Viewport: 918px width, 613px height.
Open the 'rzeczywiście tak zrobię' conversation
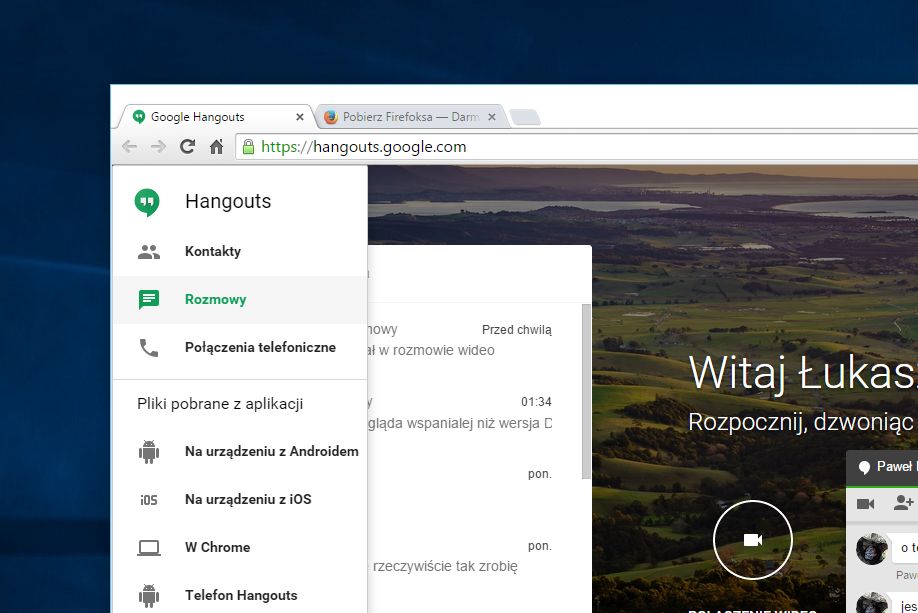click(475, 557)
